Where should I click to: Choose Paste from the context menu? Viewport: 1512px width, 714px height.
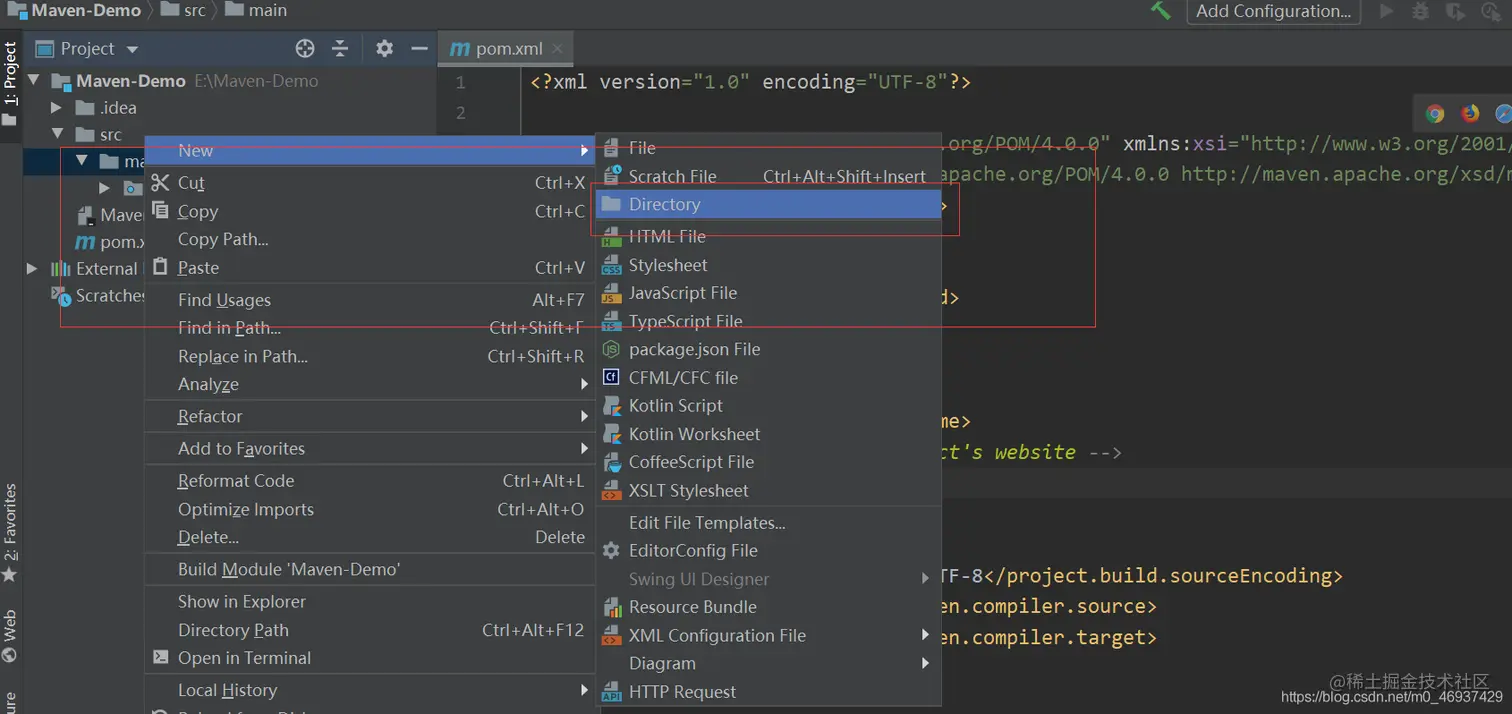click(370, 267)
